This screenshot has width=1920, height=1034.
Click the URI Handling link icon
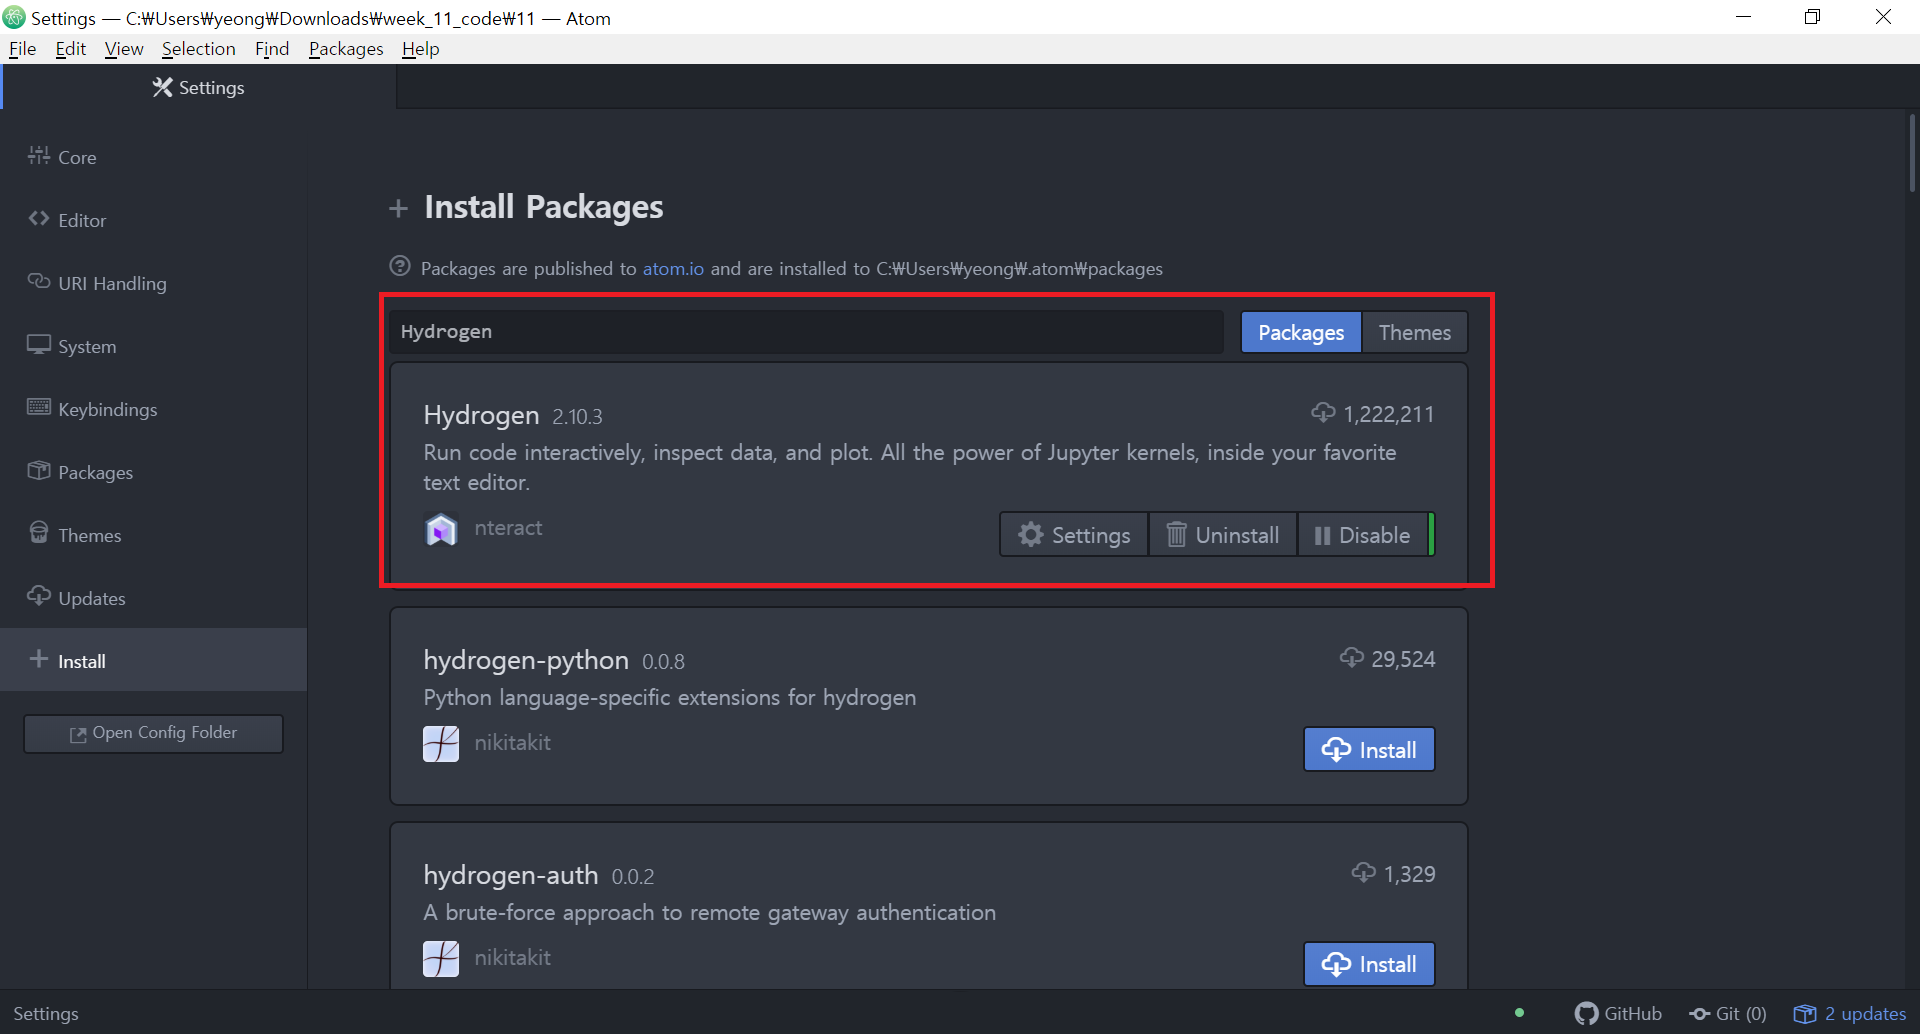click(39, 281)
